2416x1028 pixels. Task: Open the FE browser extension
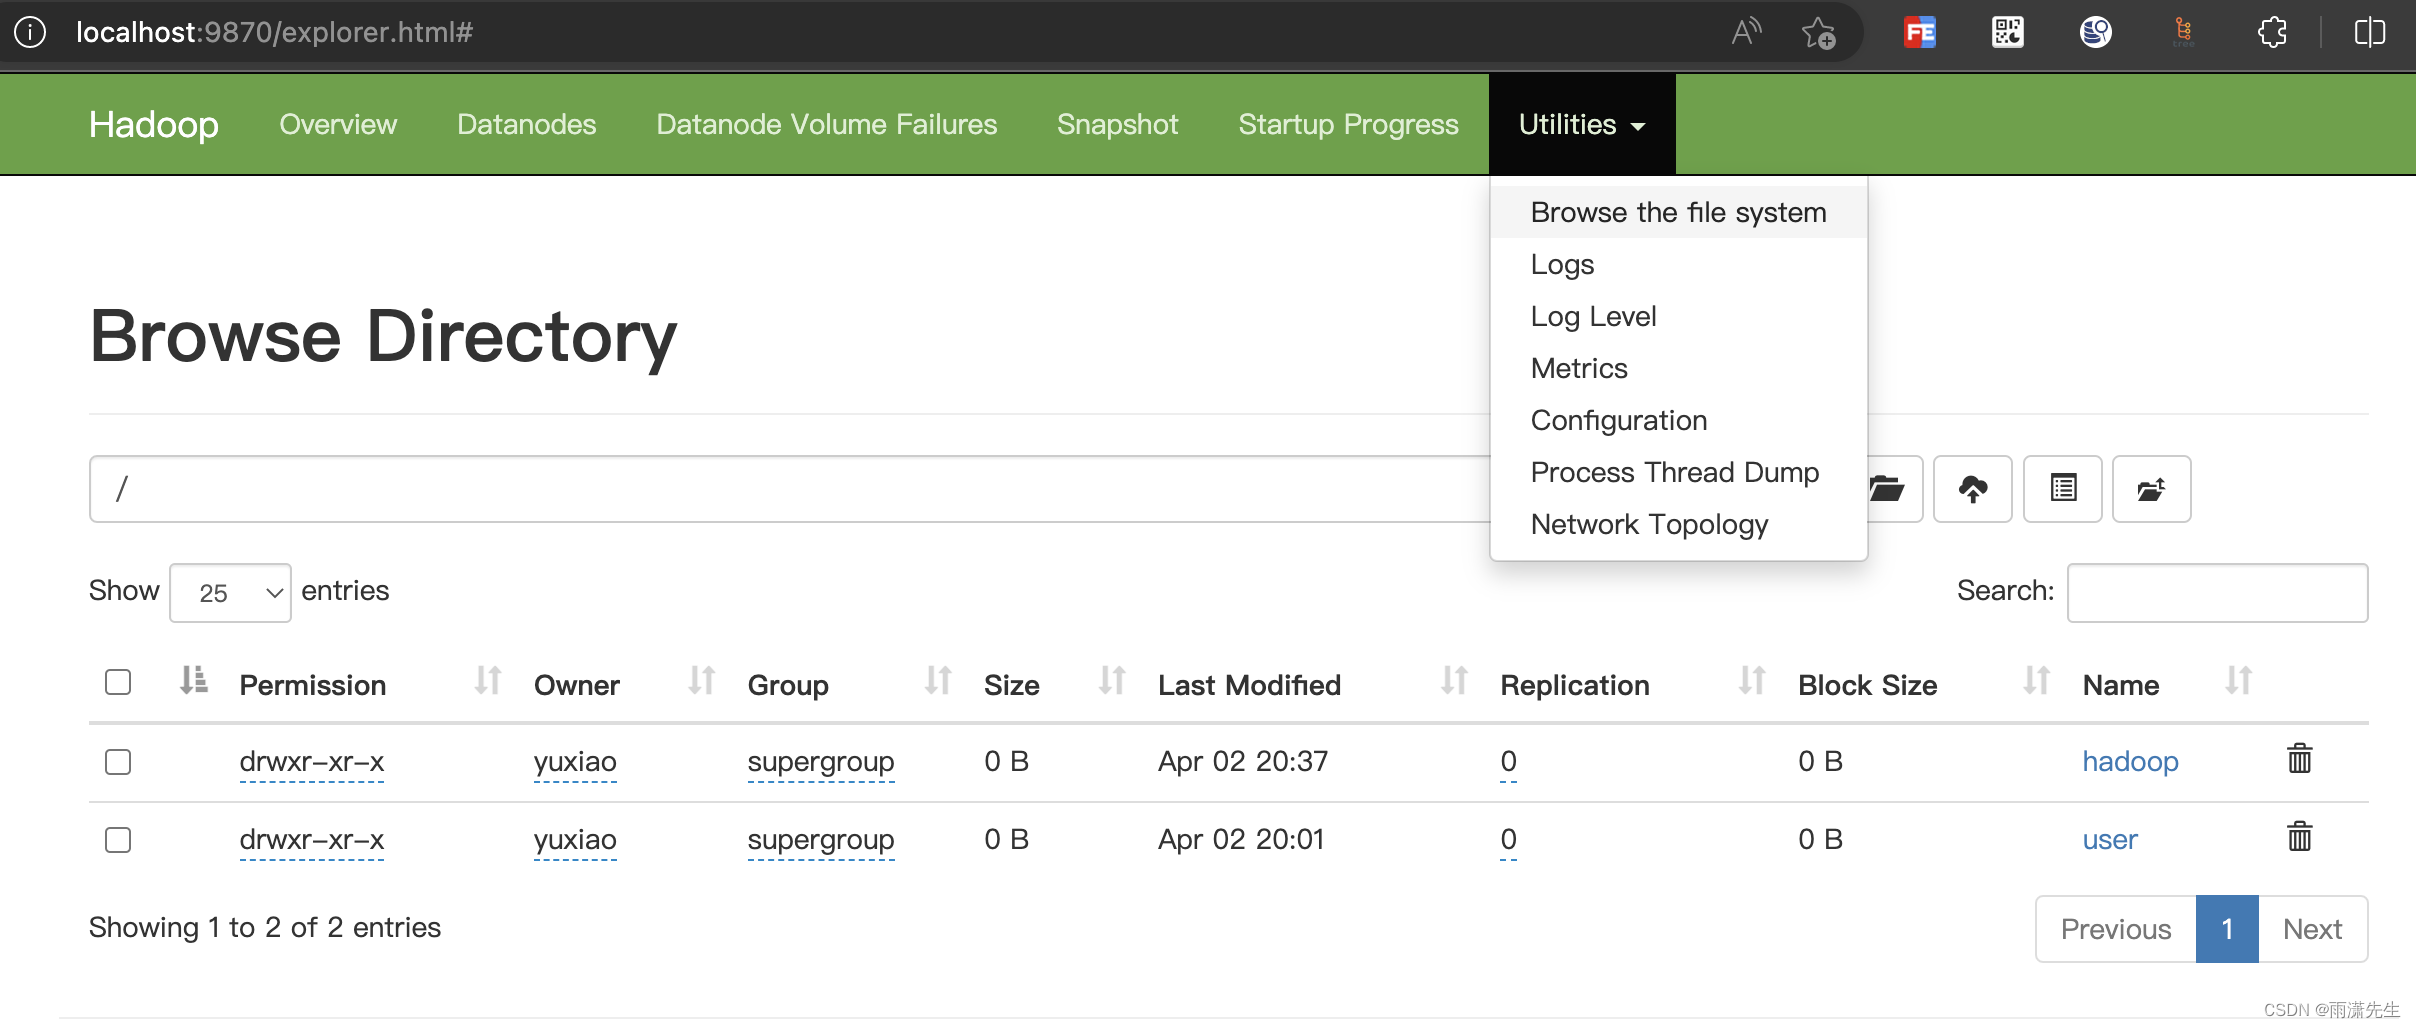click(x=1919, y=32)
